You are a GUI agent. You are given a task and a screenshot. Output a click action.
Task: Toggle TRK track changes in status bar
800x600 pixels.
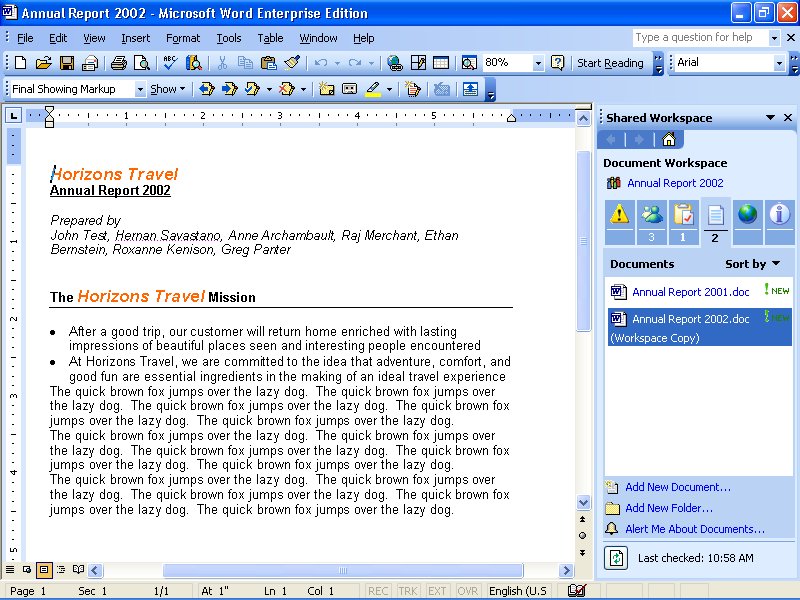[408, 591]
